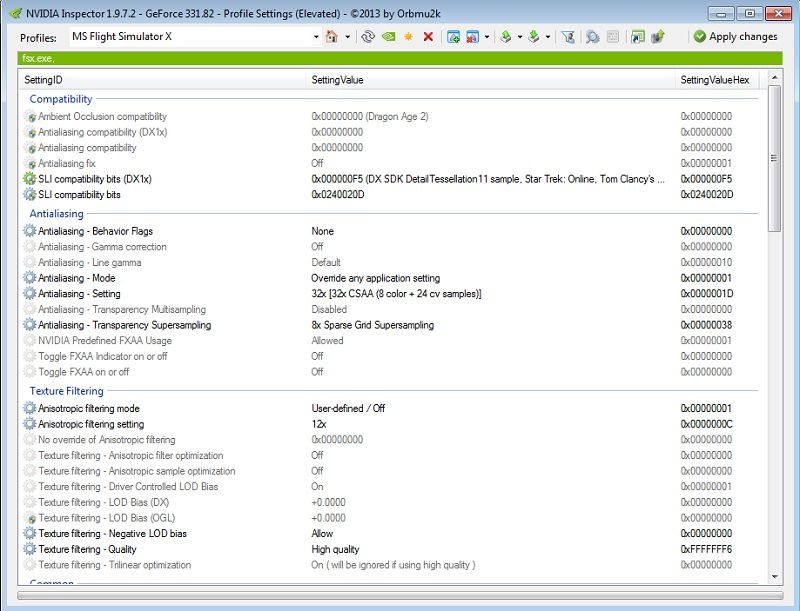Click the SettingValue column header
Screen dimensions: 800x611
click(x=491, y=80)
